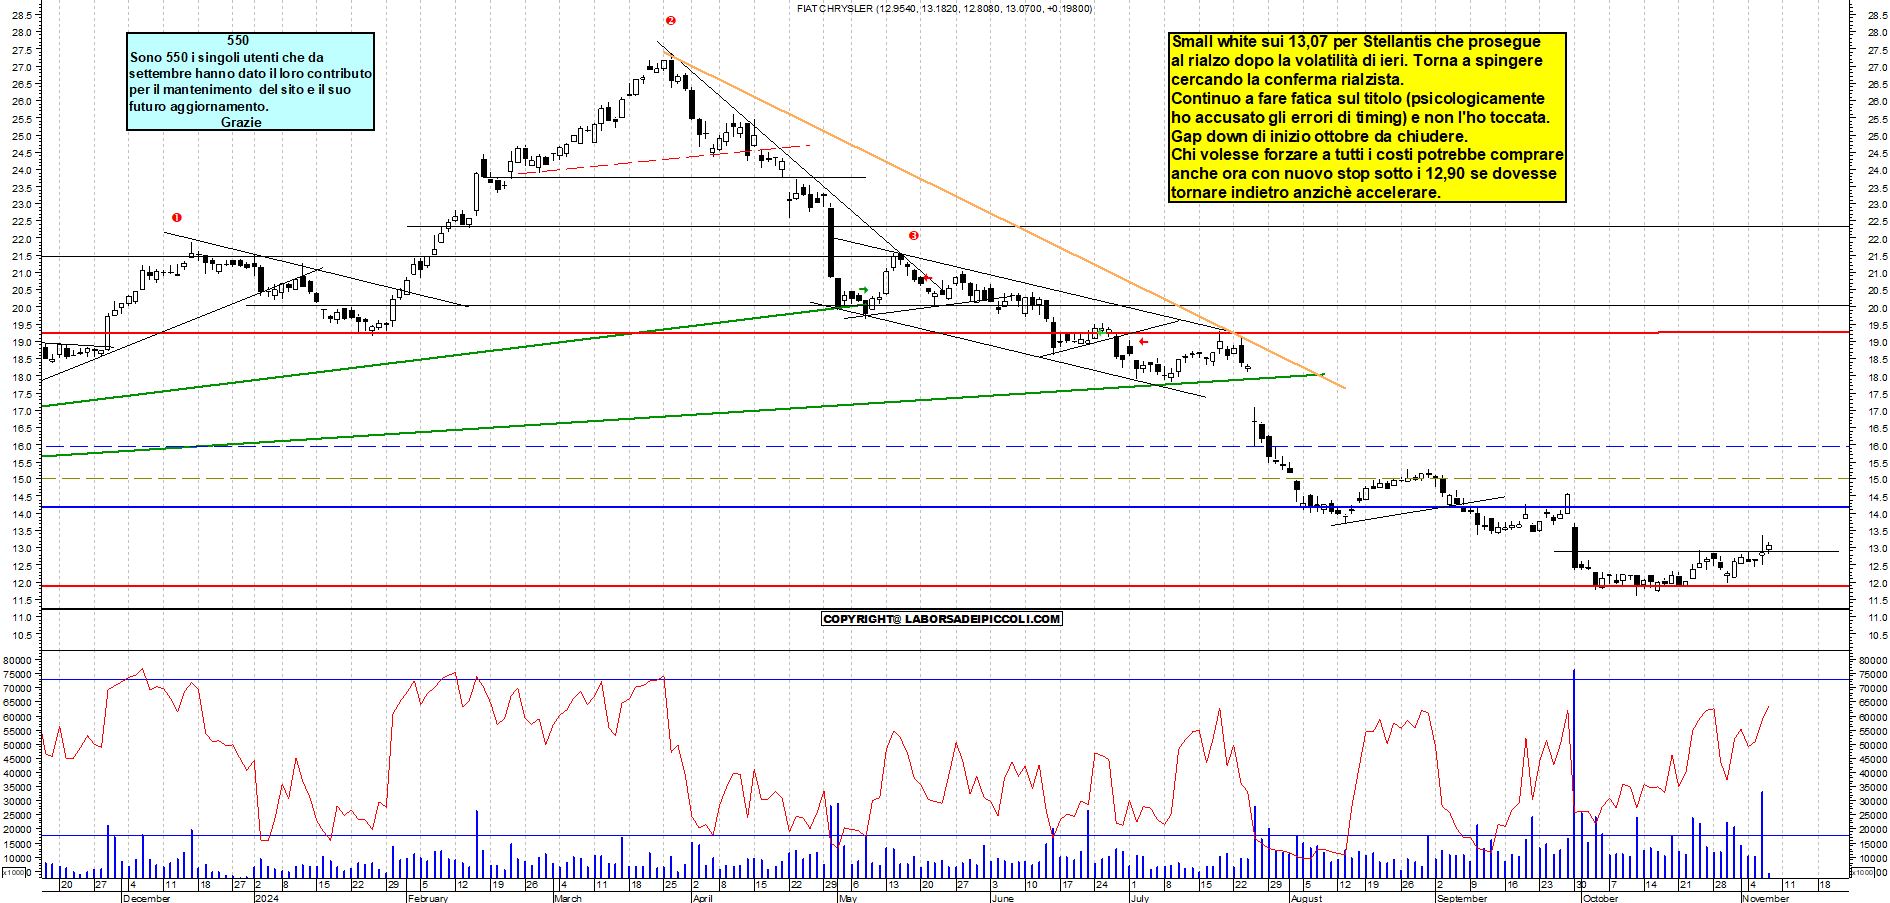The height and width of the screenshot is (903, 1890).
Task: Click the February month label
Action: pos(428,898)
